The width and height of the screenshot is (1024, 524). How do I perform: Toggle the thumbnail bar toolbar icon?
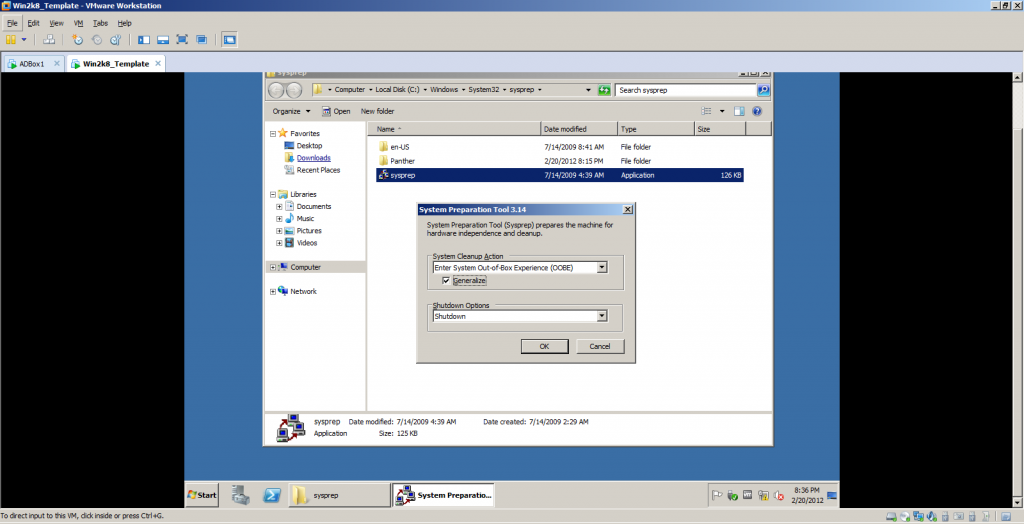[x=163, y=40]
